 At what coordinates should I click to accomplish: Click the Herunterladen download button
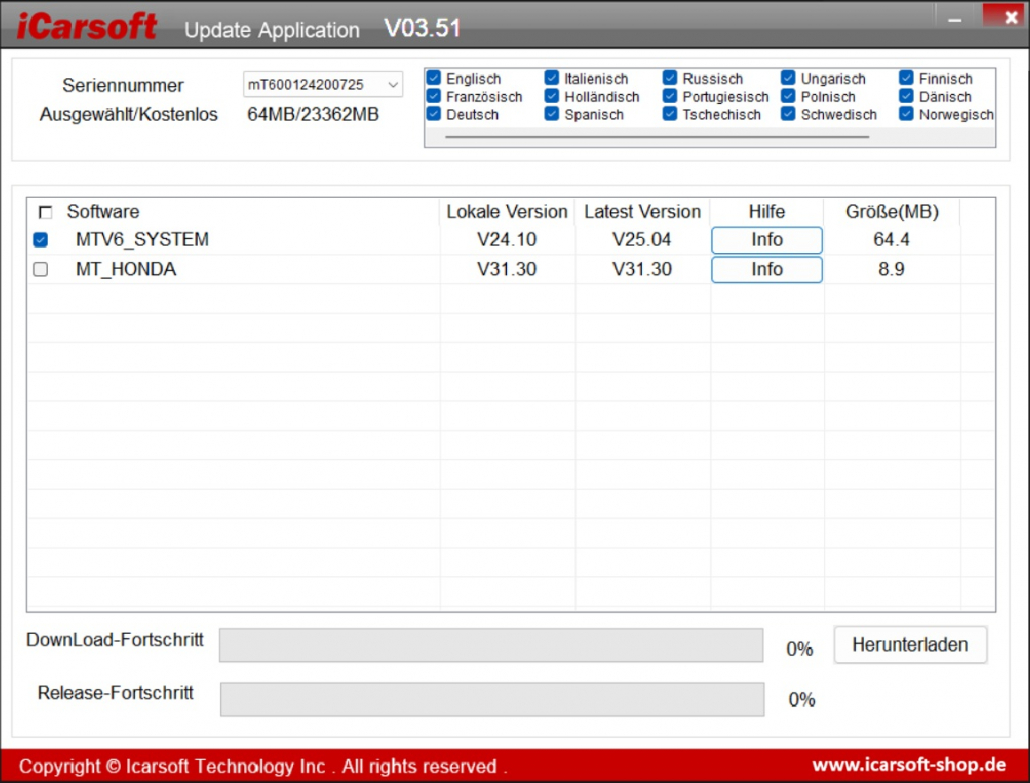[910, 645]
